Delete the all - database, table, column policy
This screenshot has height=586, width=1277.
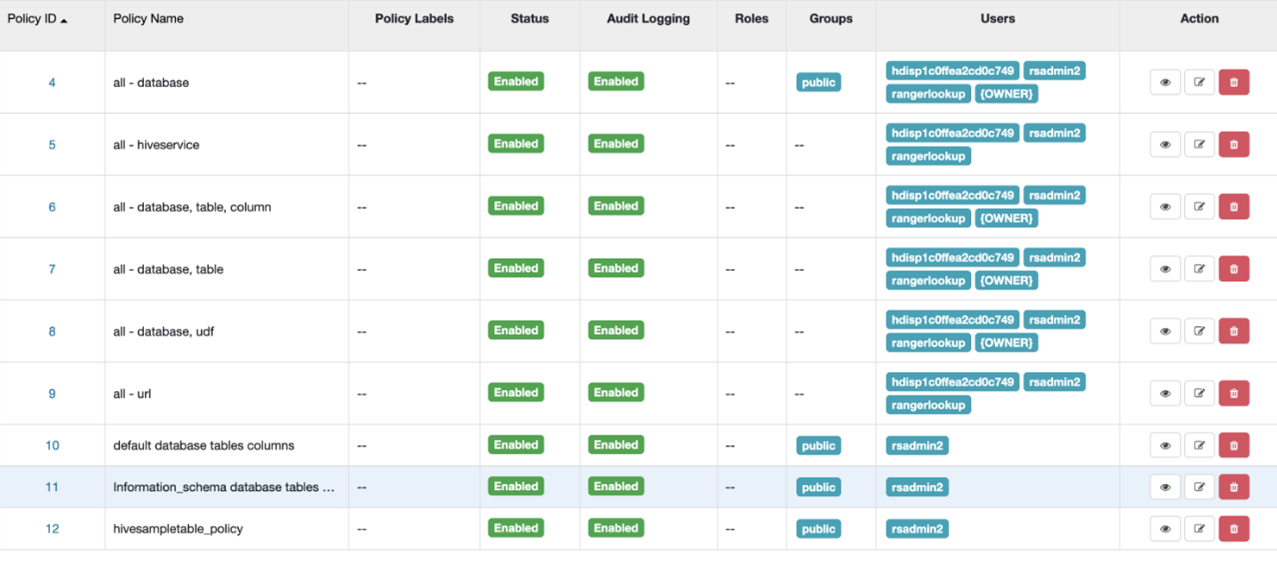coord(1233,207)
